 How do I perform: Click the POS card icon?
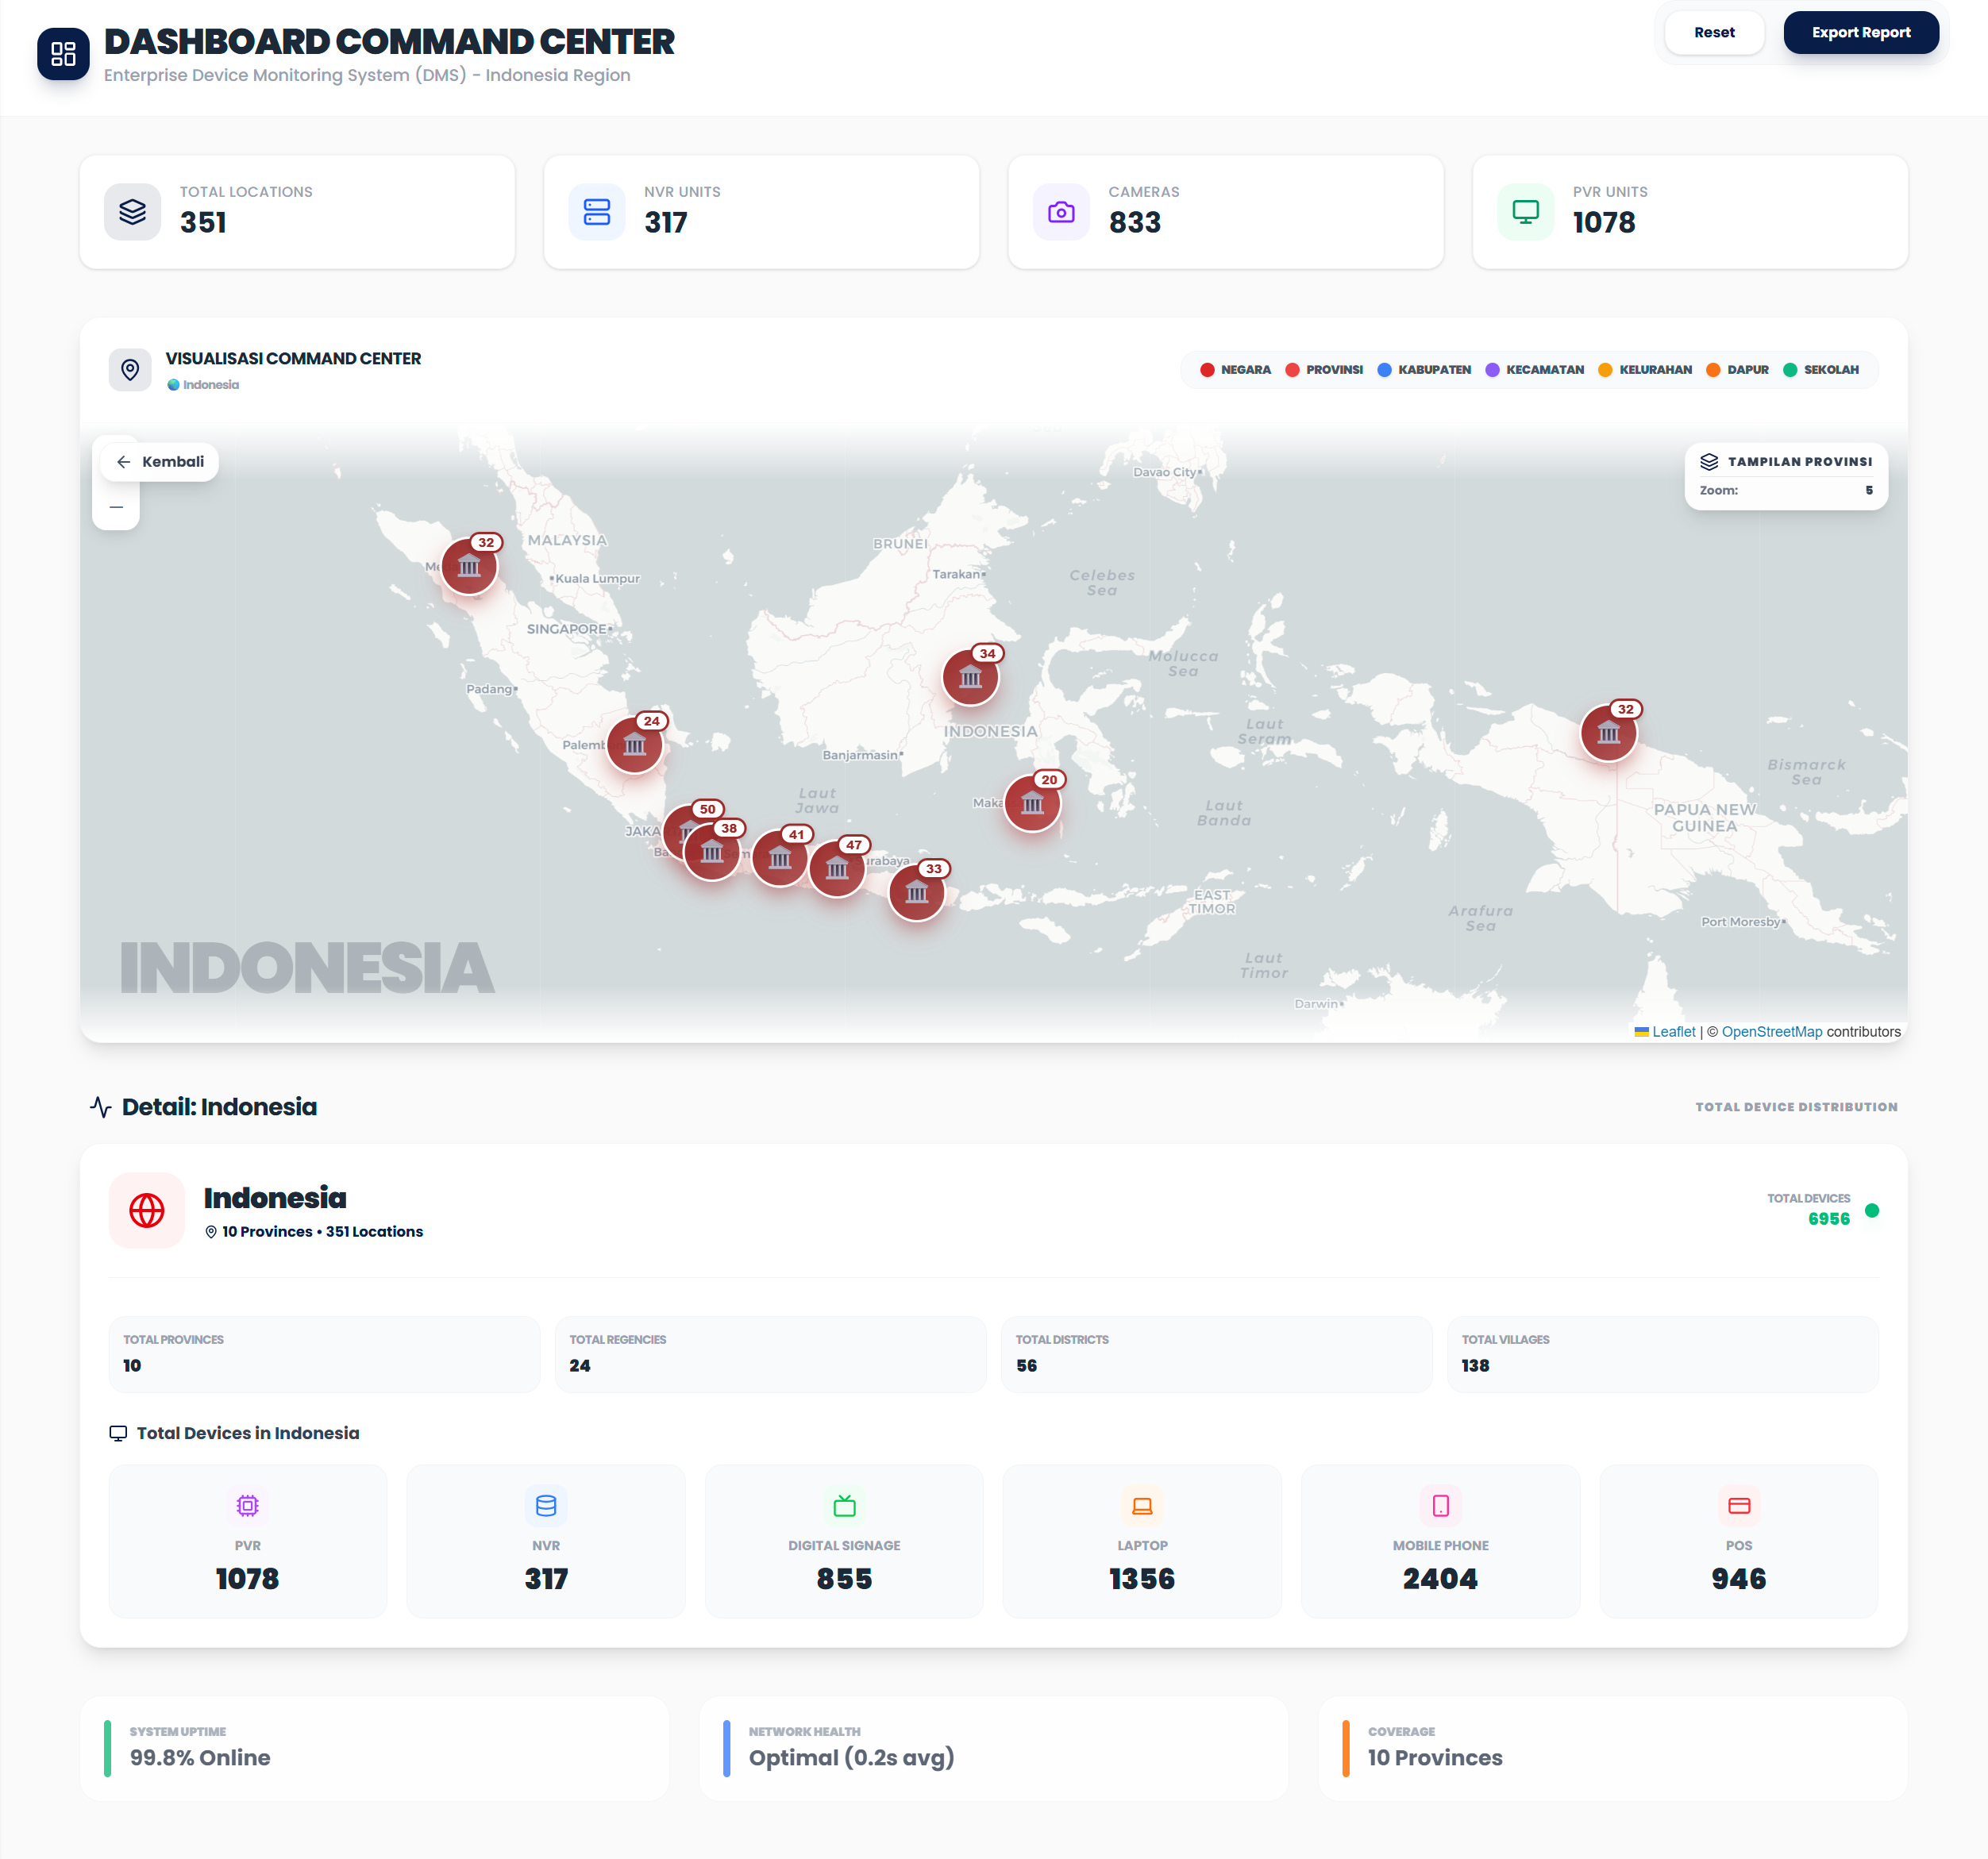[1738, 1505]
